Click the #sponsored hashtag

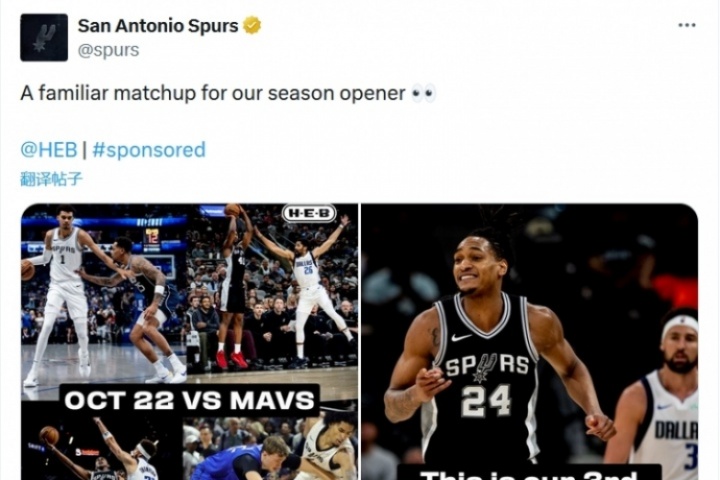point(149,150)
